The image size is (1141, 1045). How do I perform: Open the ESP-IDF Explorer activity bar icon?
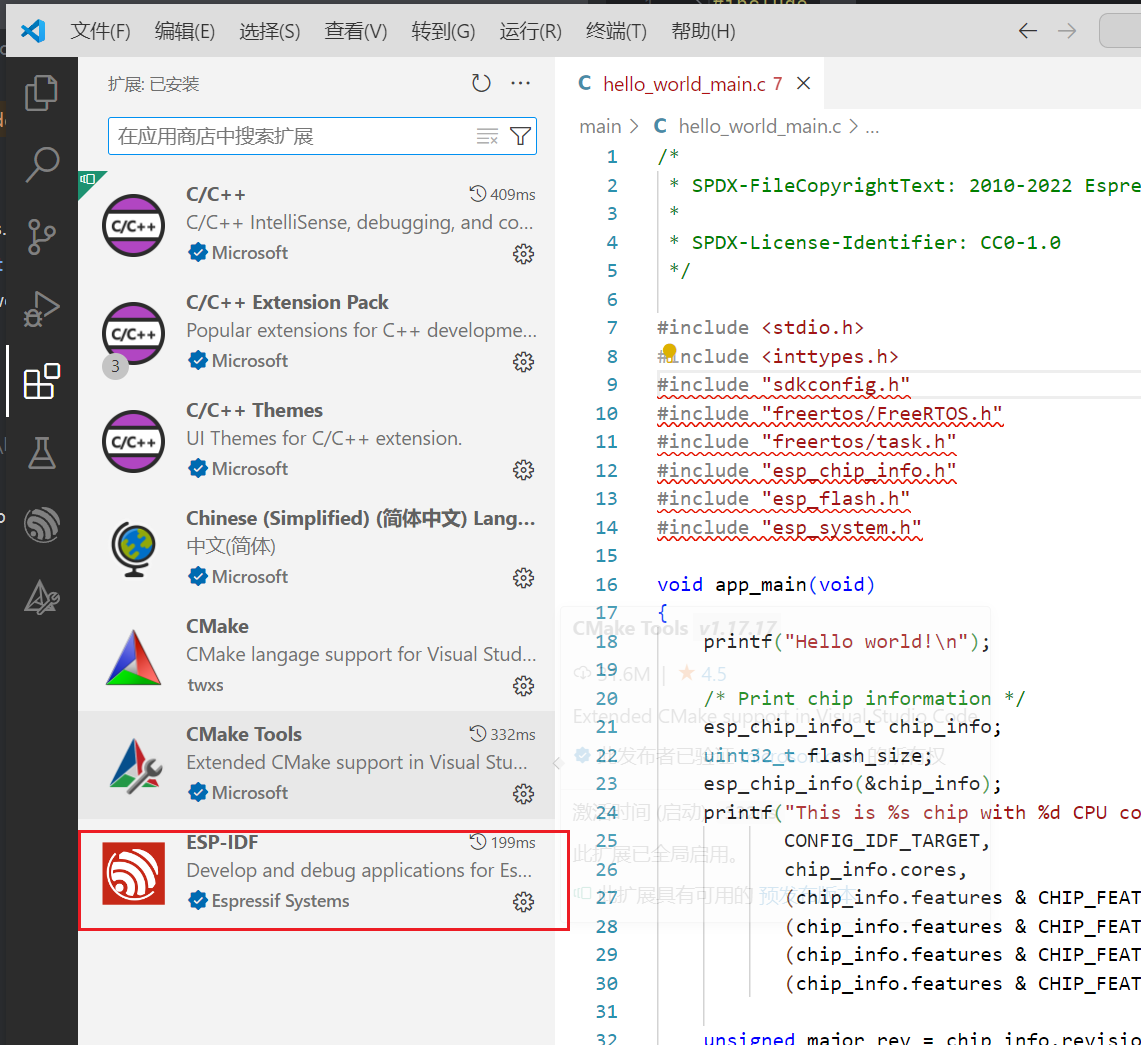41,525
